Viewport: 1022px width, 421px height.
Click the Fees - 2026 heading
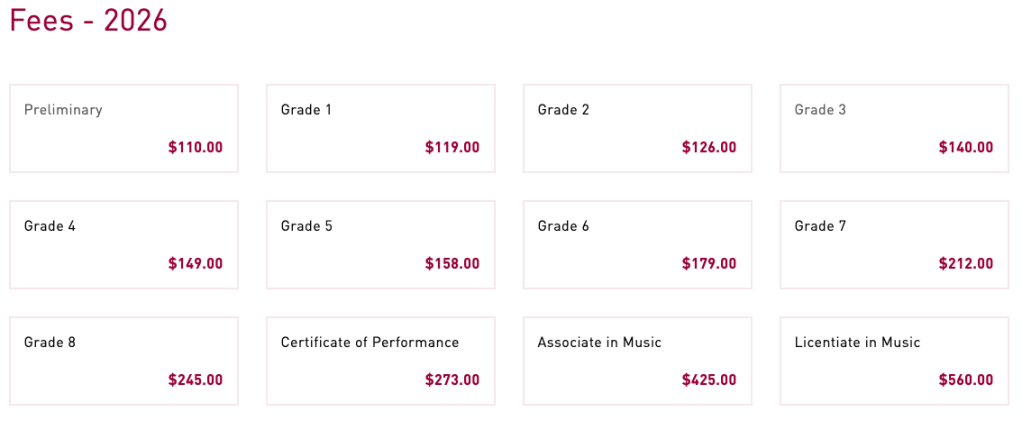point(88,21)
